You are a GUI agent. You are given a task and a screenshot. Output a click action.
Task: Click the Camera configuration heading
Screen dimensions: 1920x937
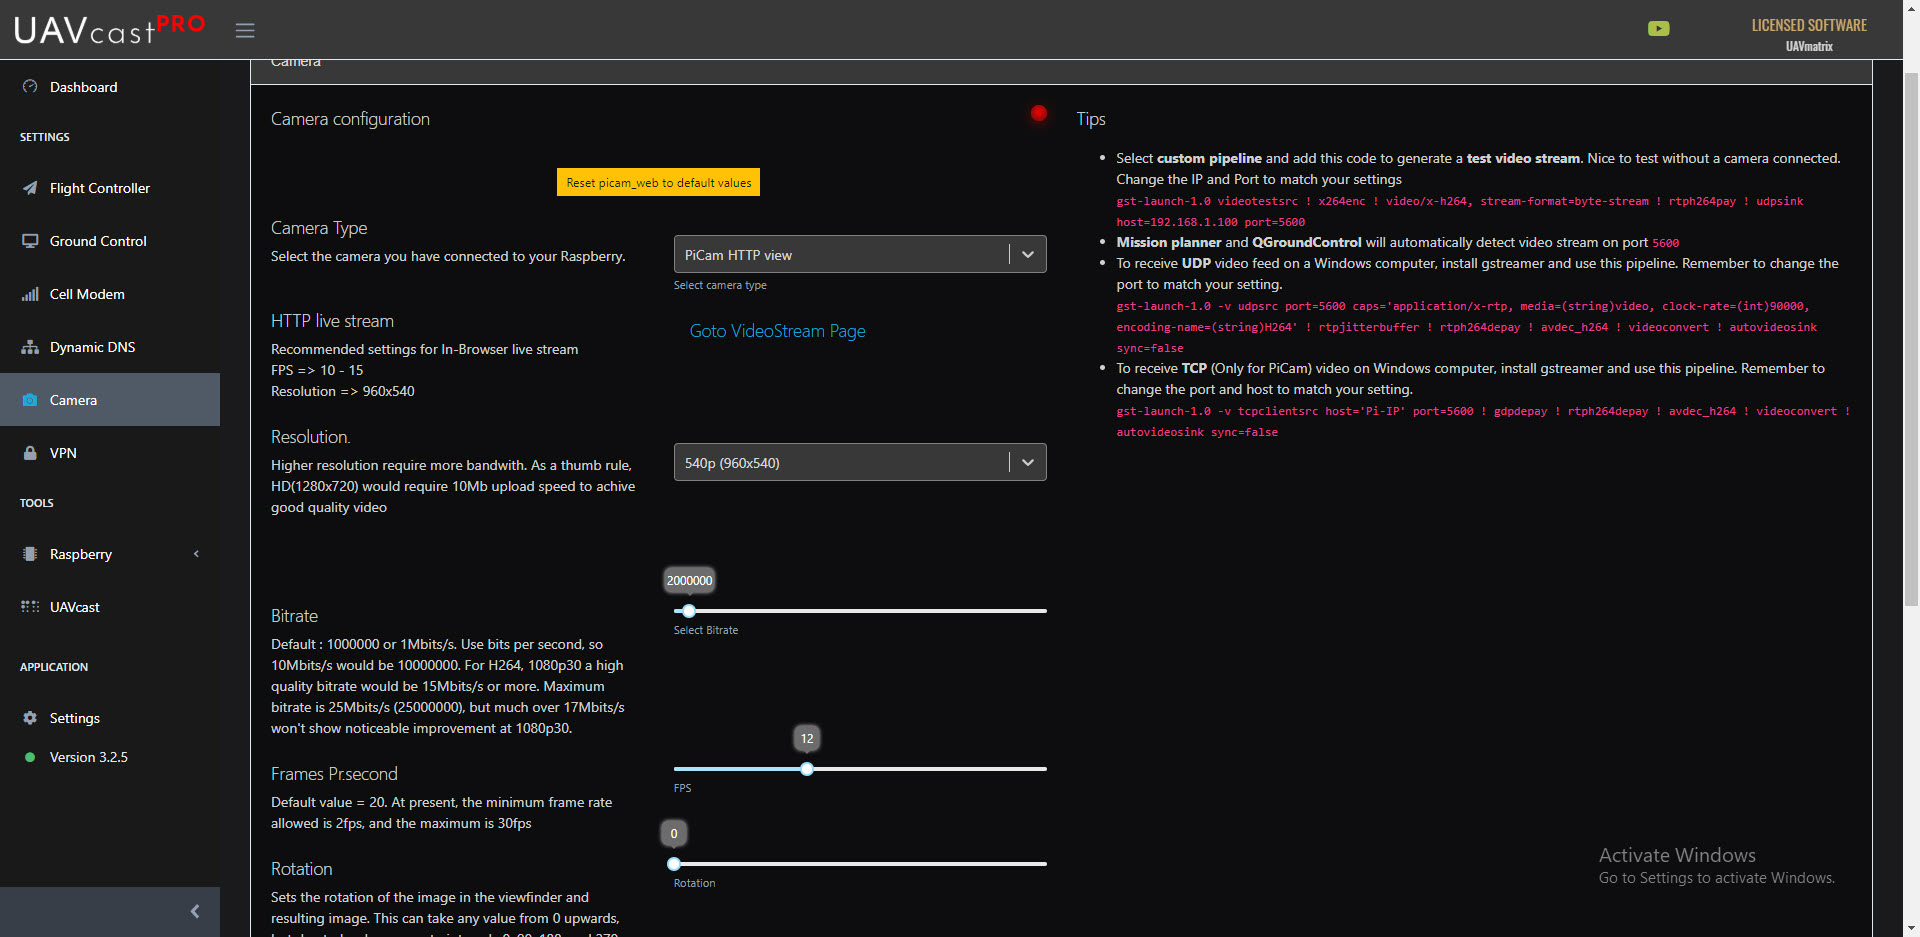pos(350,119)
